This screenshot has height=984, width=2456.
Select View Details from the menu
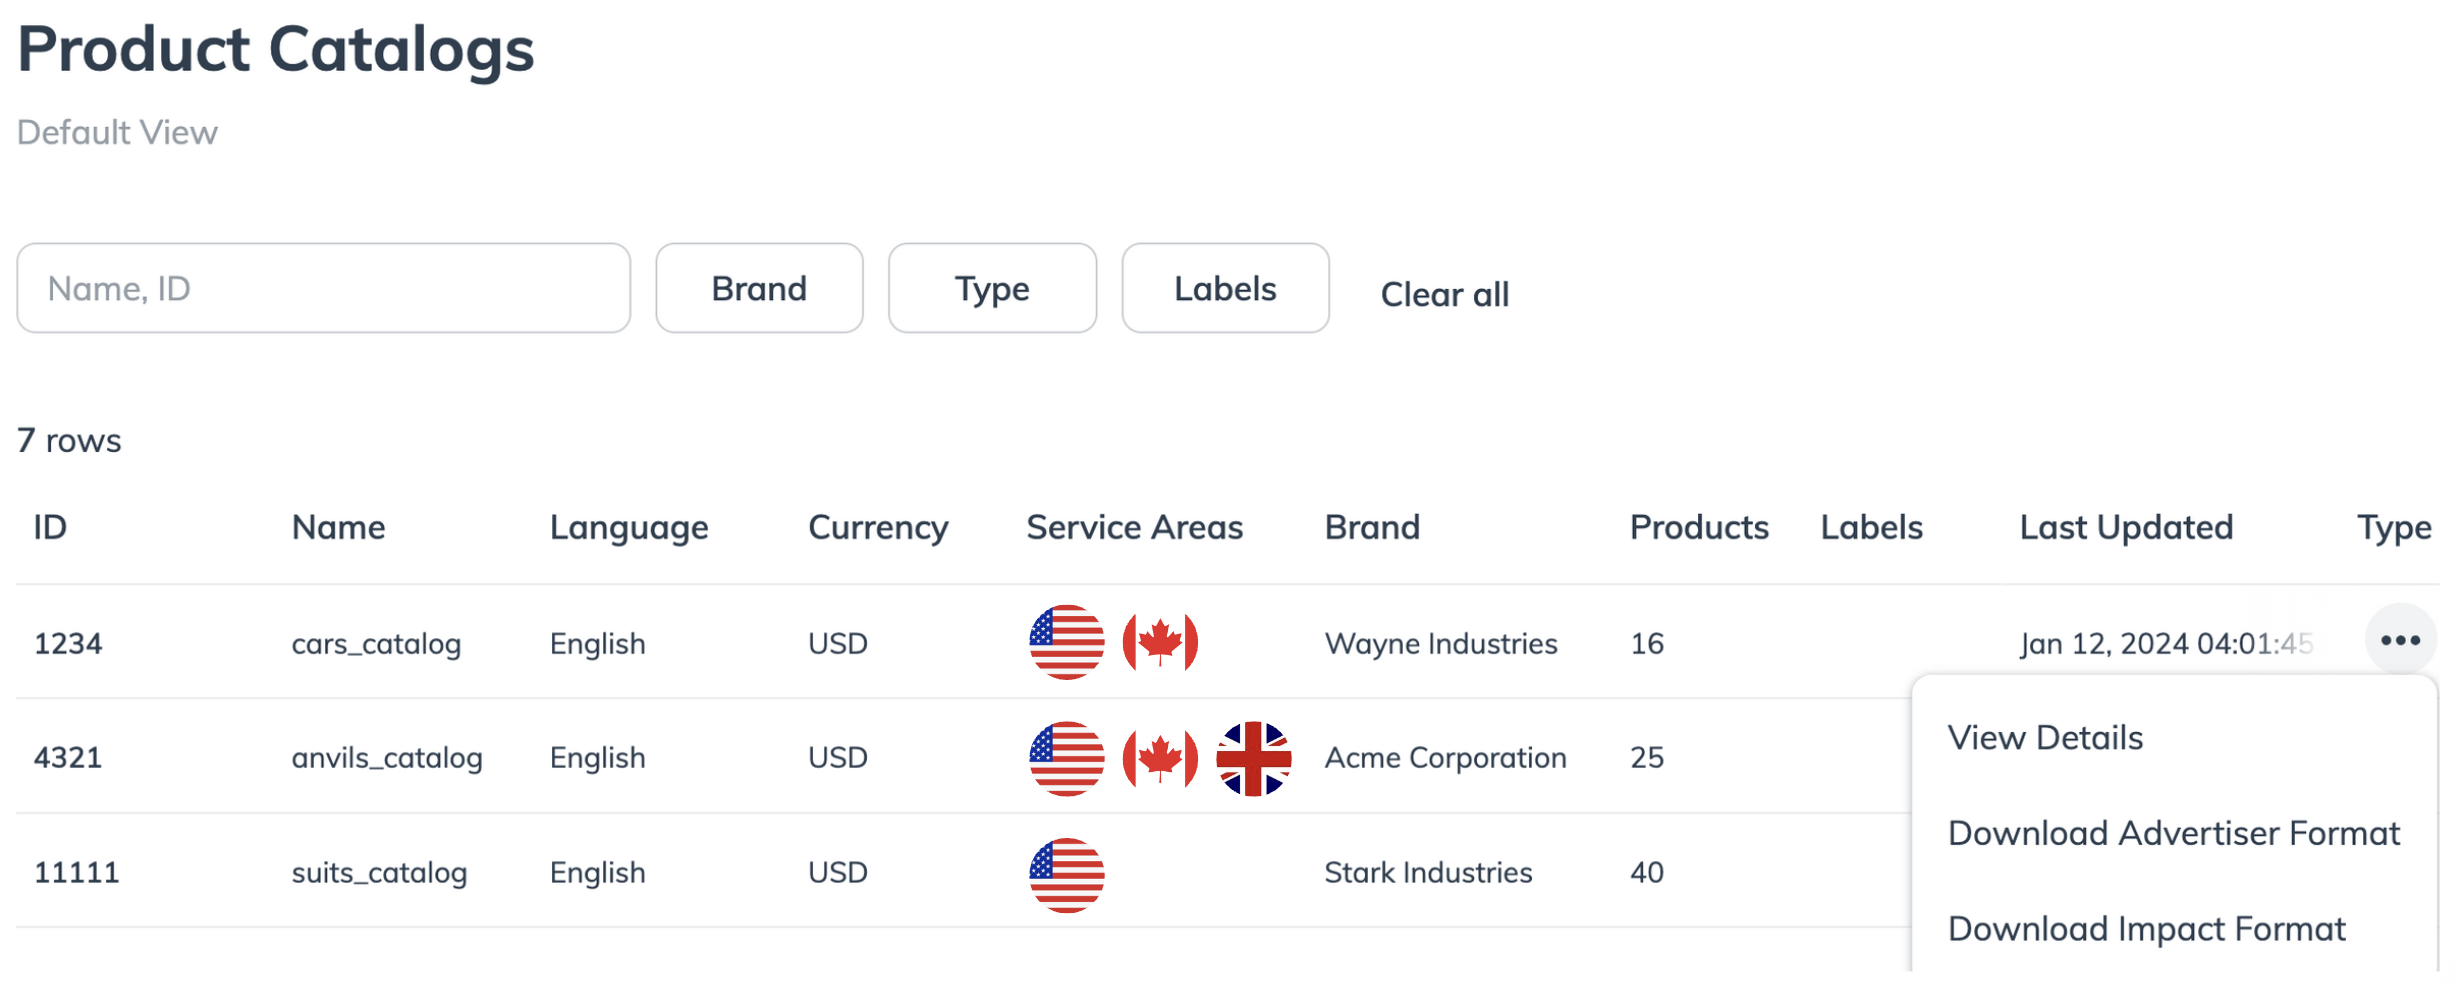[x=2045, y=738]
